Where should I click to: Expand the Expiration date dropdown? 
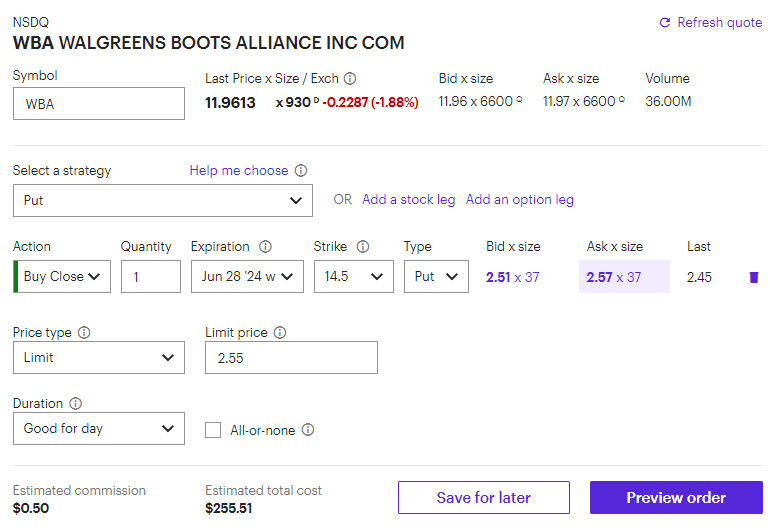[x=247, y=277]
